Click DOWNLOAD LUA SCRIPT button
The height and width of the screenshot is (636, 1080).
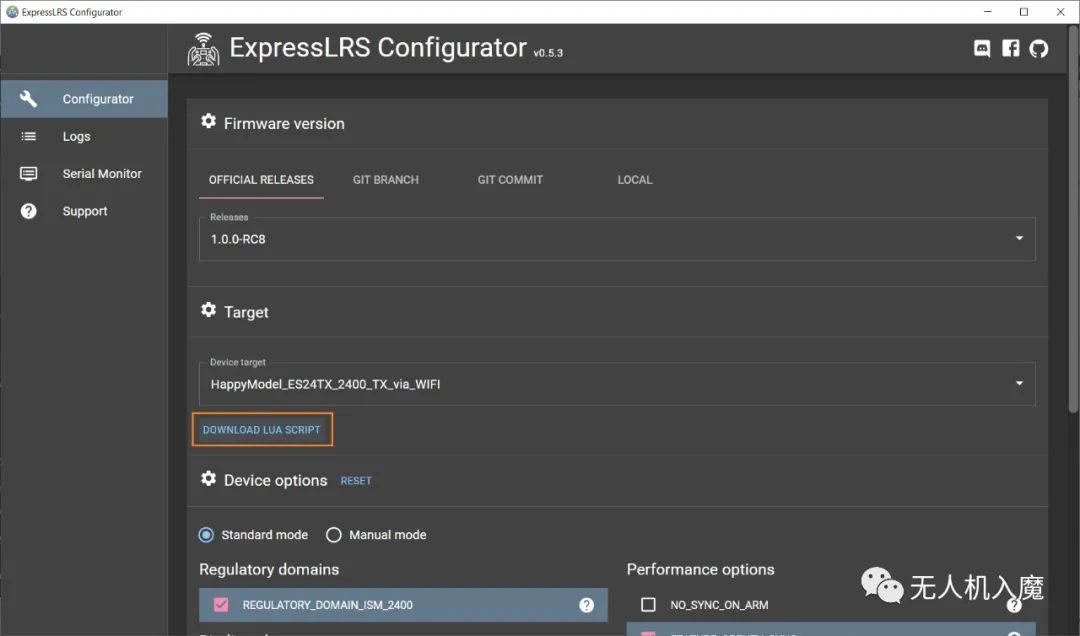(262, 430)
